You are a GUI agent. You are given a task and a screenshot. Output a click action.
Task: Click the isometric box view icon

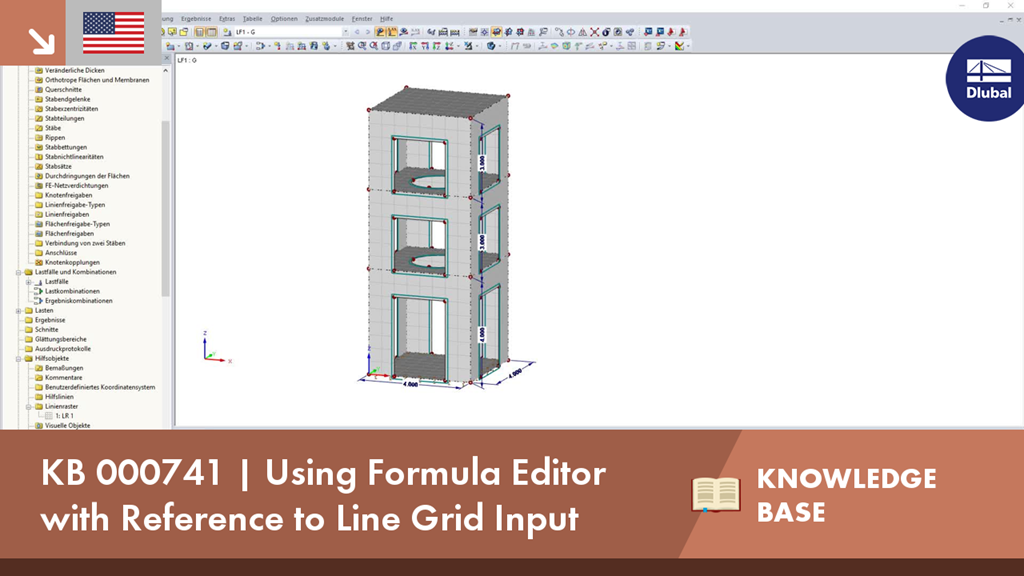[385, 46]
